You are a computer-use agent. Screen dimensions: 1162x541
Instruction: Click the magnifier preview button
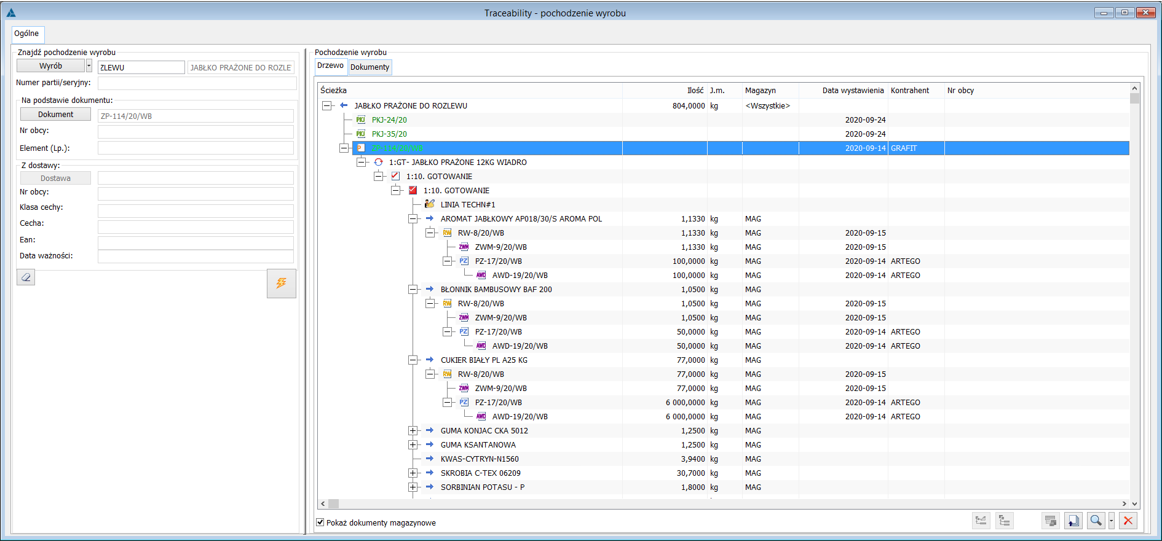pyautogui.click(x=1096, y=521)
